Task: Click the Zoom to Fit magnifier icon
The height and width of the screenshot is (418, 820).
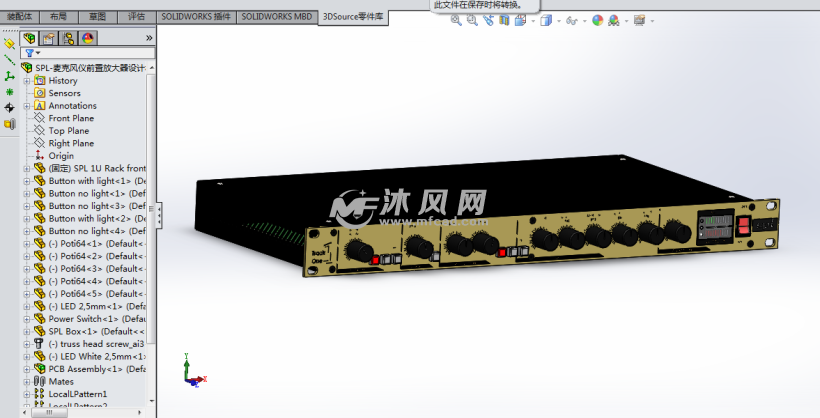Action: (x=456, y=20)
